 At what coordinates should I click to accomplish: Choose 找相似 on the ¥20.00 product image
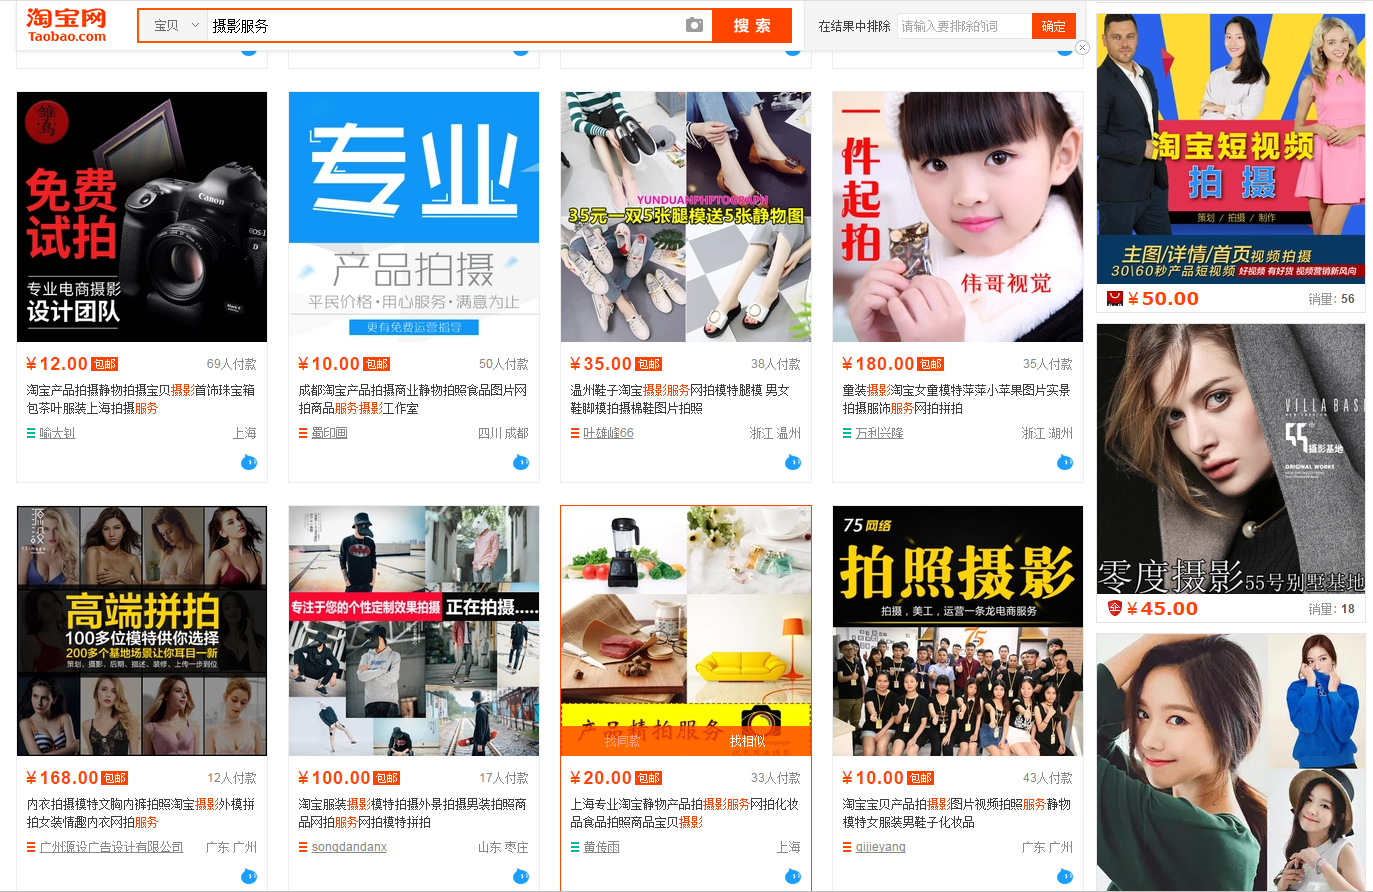pos(748,741)
